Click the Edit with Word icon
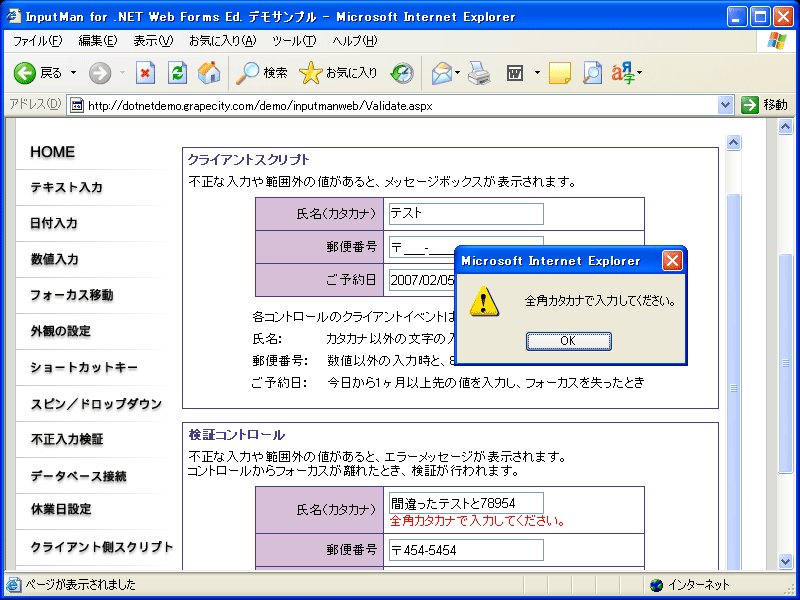 coord(515,72)
